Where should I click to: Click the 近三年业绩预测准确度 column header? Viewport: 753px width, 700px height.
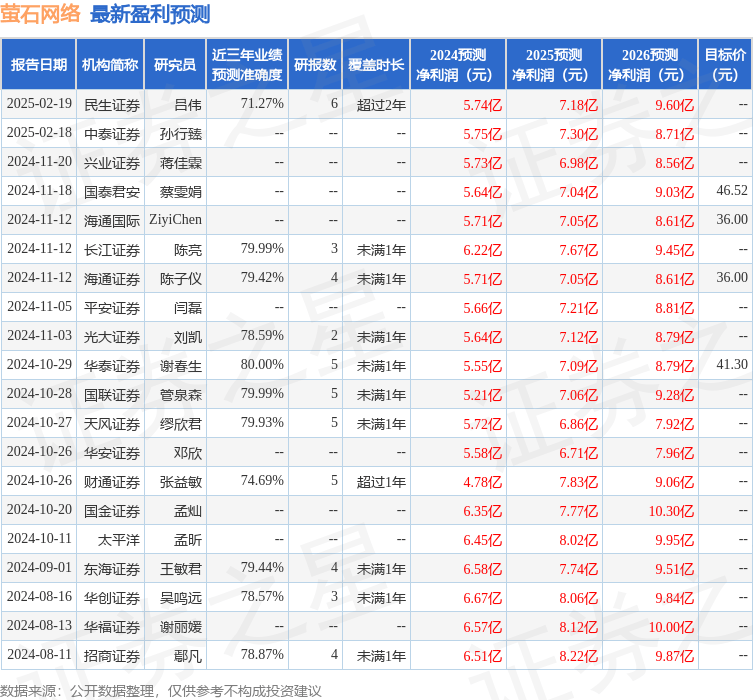tap(247, 64)
